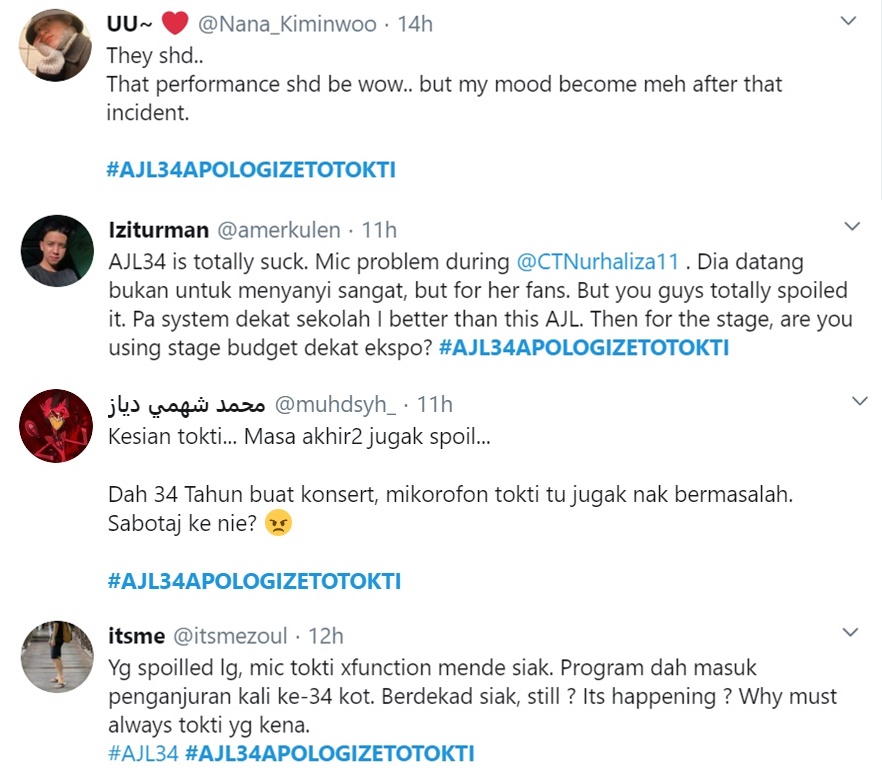Open @Nana_Kiminwoo handle
The image size is (882, 777).
tap(287, 24)
